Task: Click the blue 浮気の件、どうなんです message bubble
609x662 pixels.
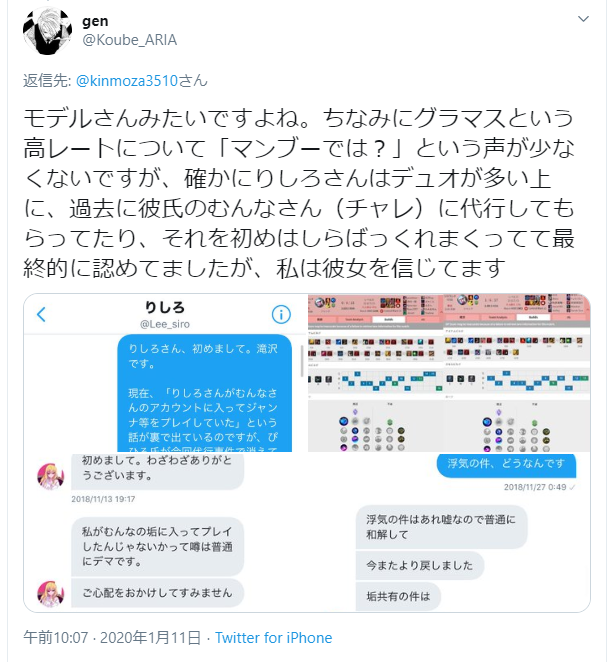Action: (x=506, y=465)
